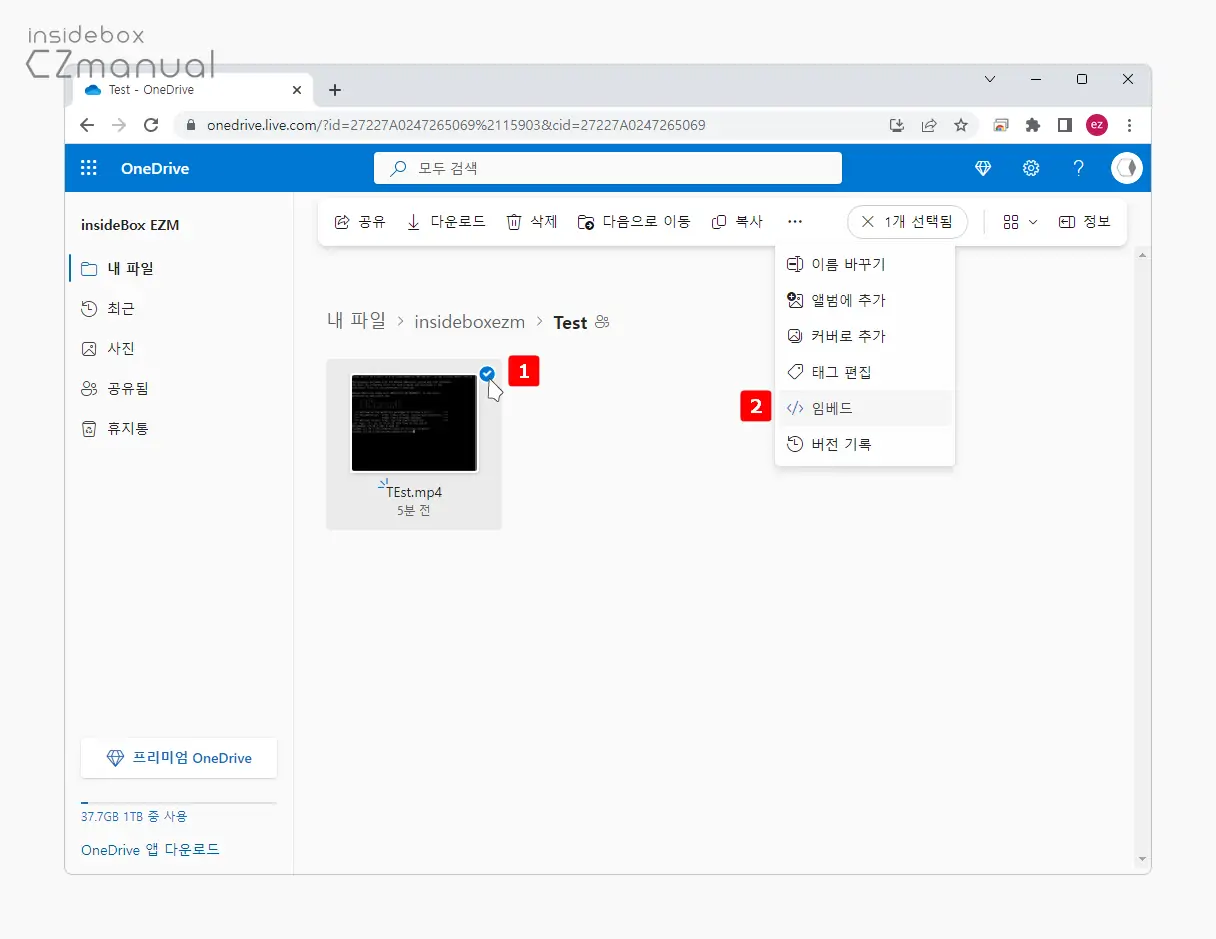Open the tab search chevron
The height and width of the screenshot is (939, 1216).
coord(990,79)
